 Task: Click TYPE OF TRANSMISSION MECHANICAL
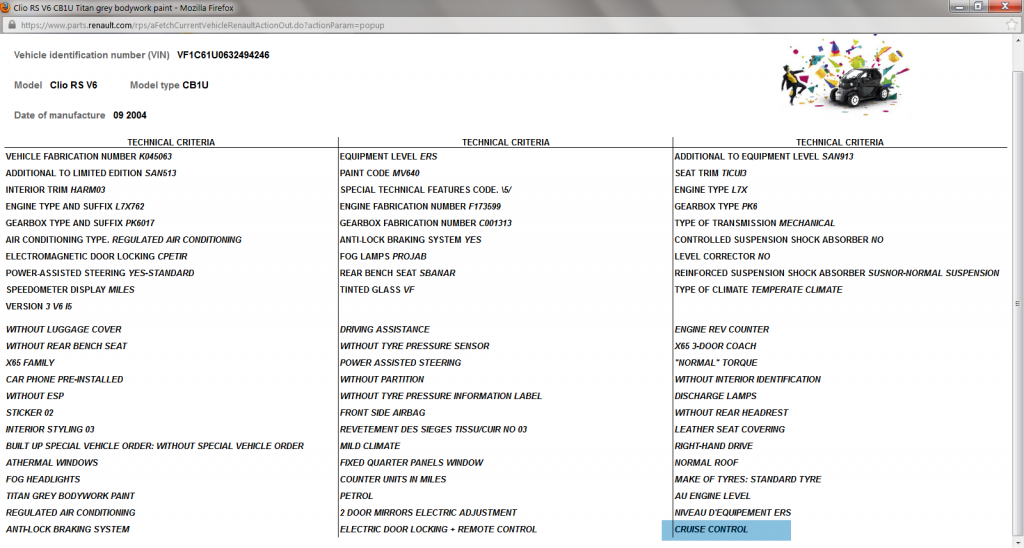pos(755,223)
